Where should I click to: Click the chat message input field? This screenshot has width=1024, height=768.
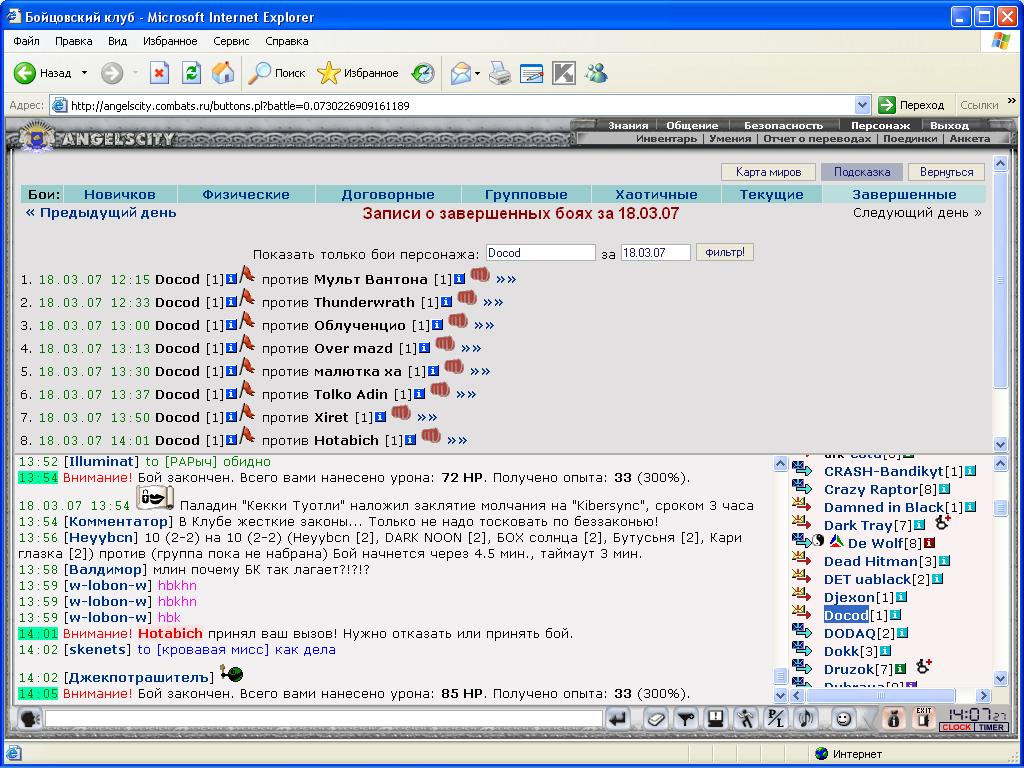click(x=323, y=719)
